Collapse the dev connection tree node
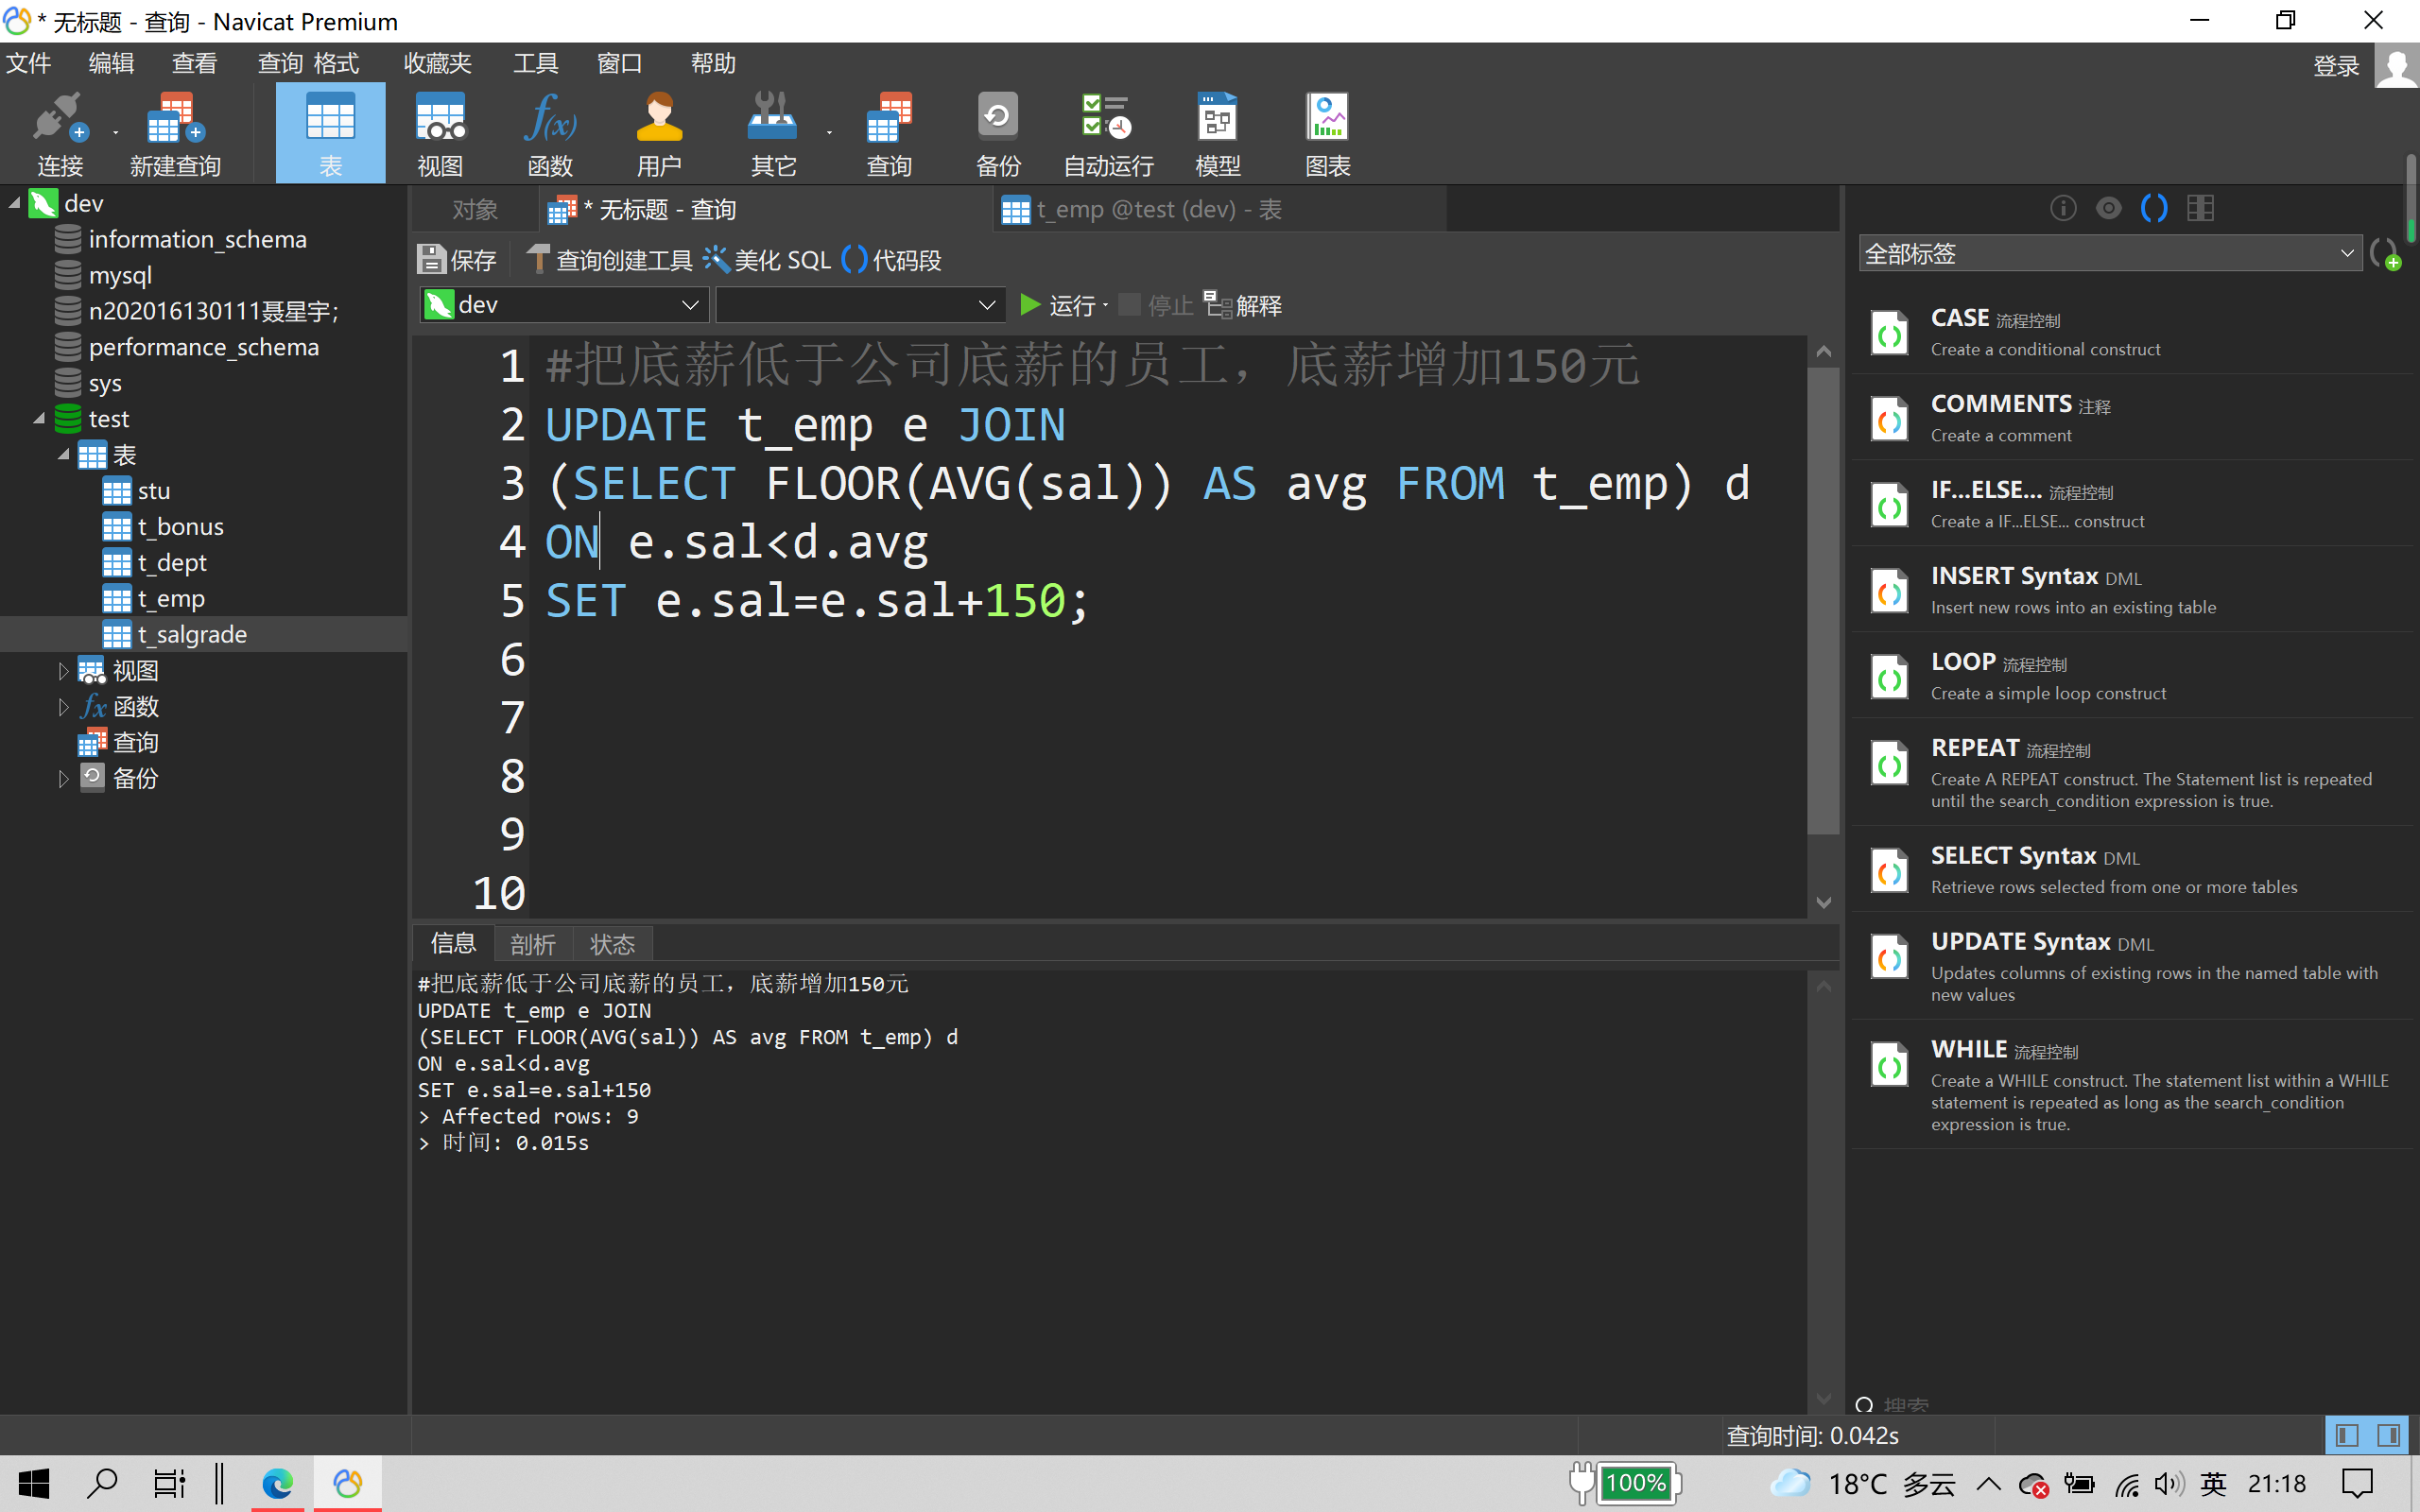Screen dimensions: 2420x1512 point(15,204)
